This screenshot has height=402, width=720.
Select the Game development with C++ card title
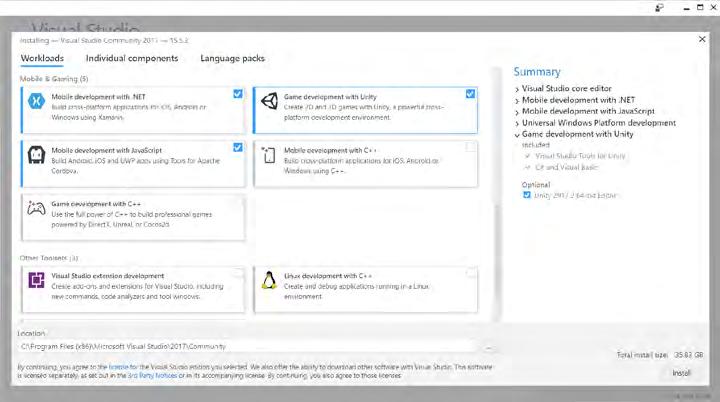click(96, 204)
